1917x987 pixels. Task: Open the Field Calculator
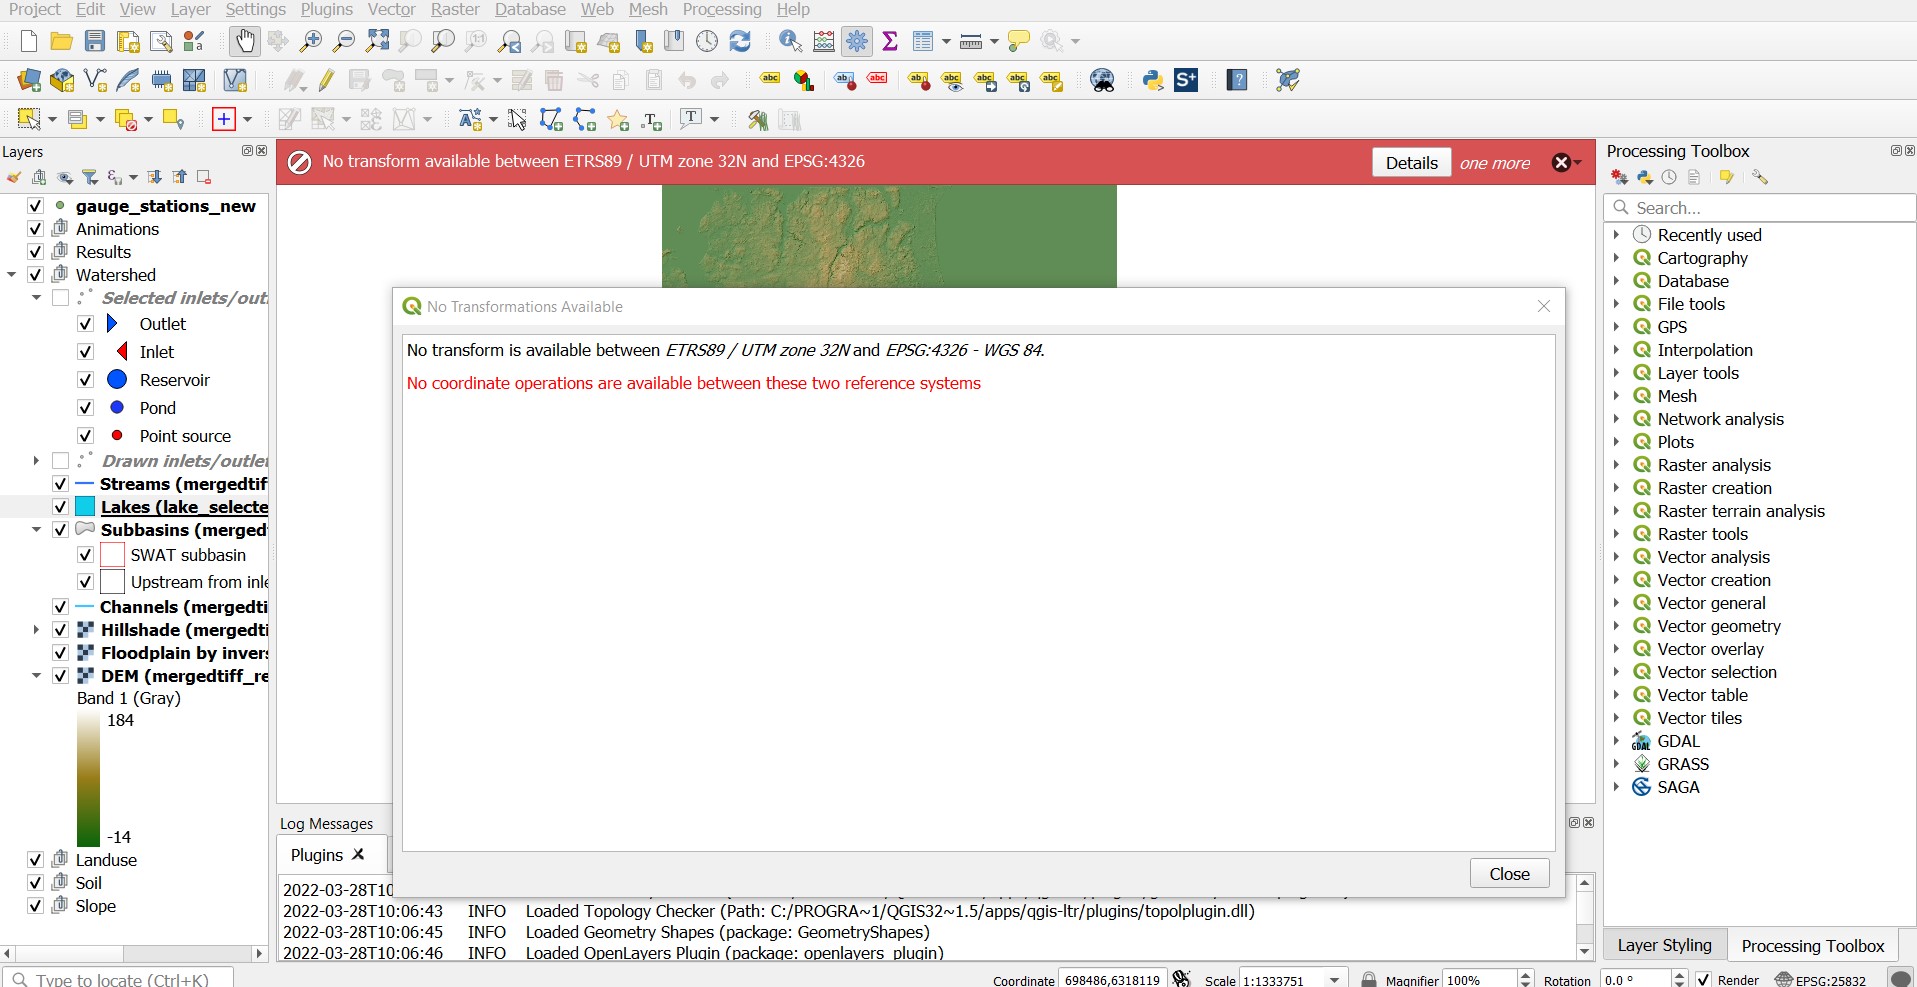click(x=824, y=41)
